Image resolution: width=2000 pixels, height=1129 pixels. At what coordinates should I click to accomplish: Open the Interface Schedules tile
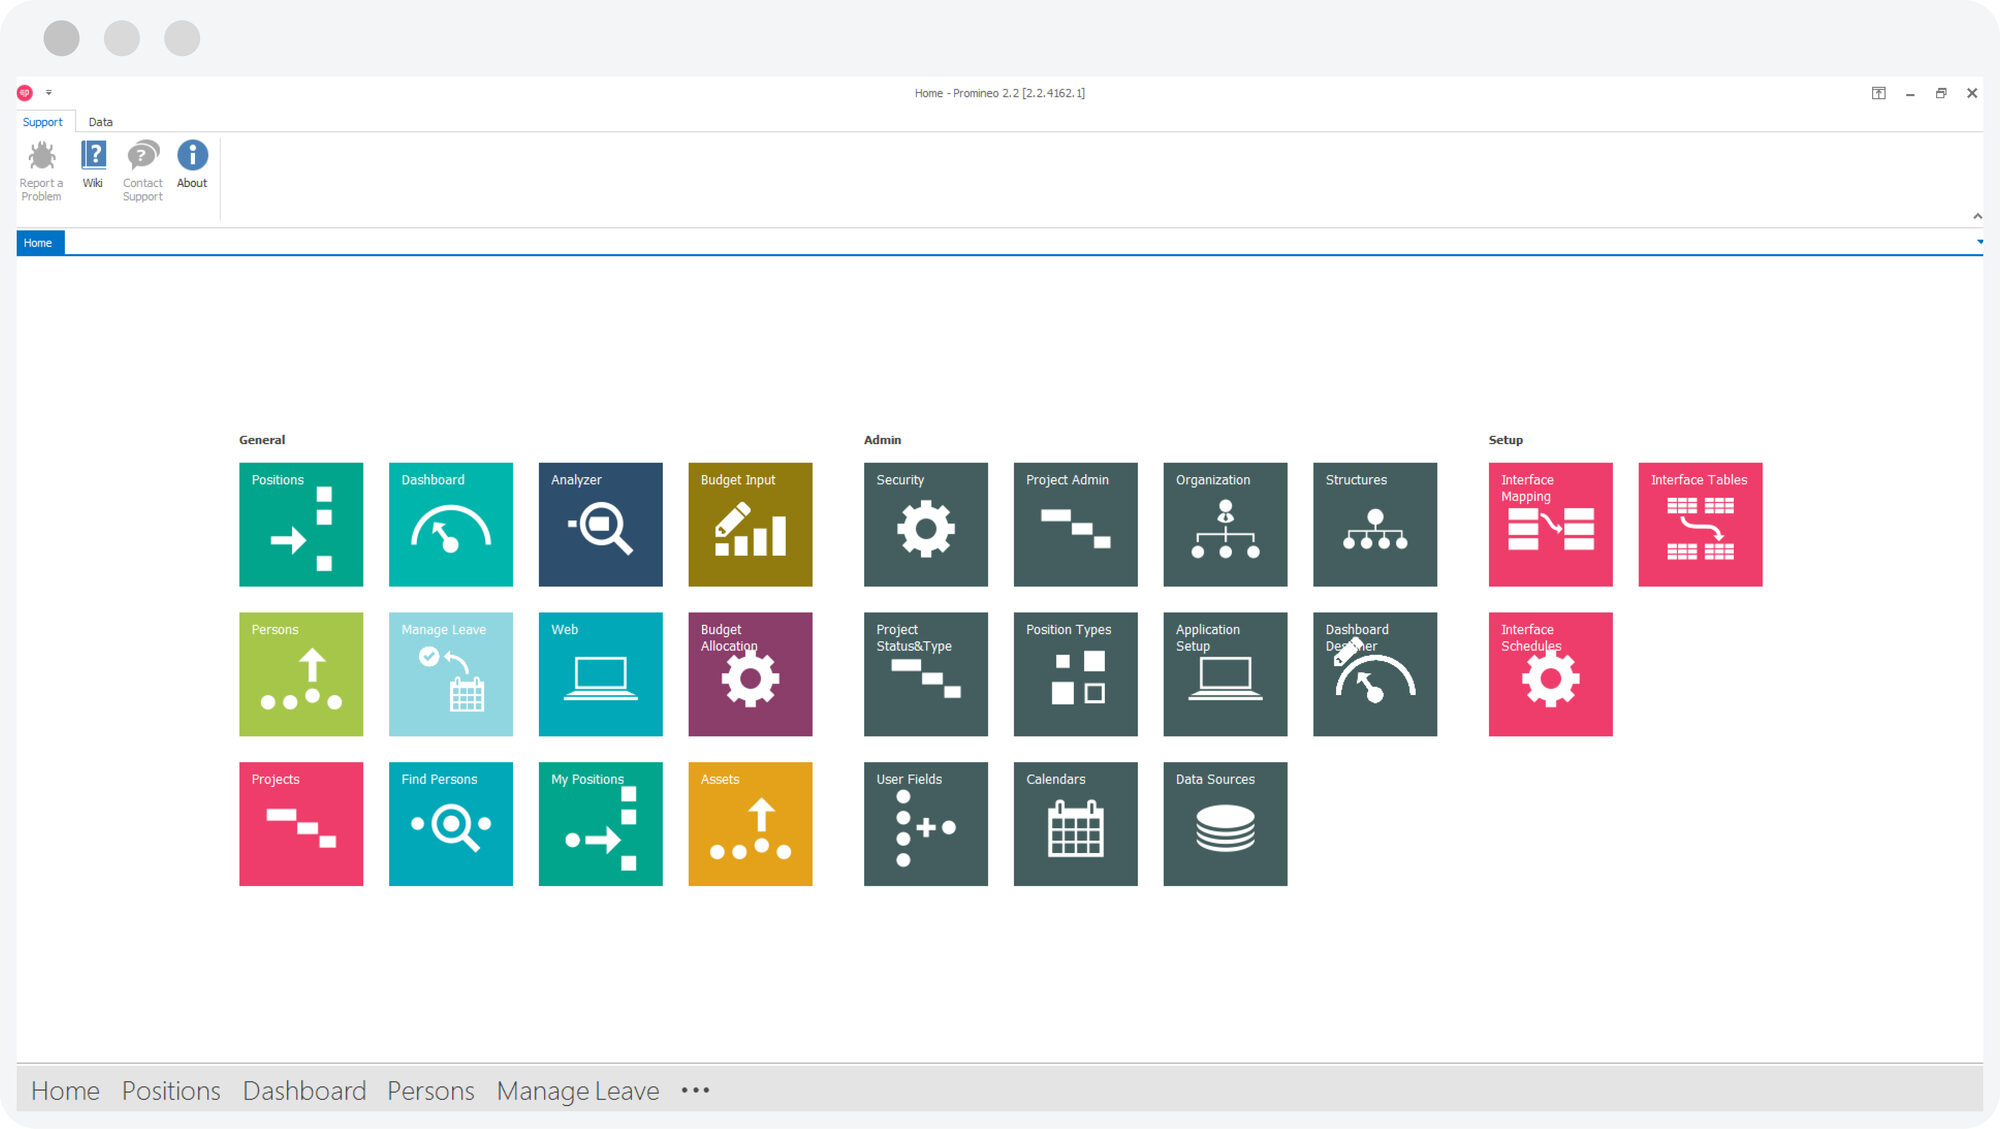[x=1551, y=674]
